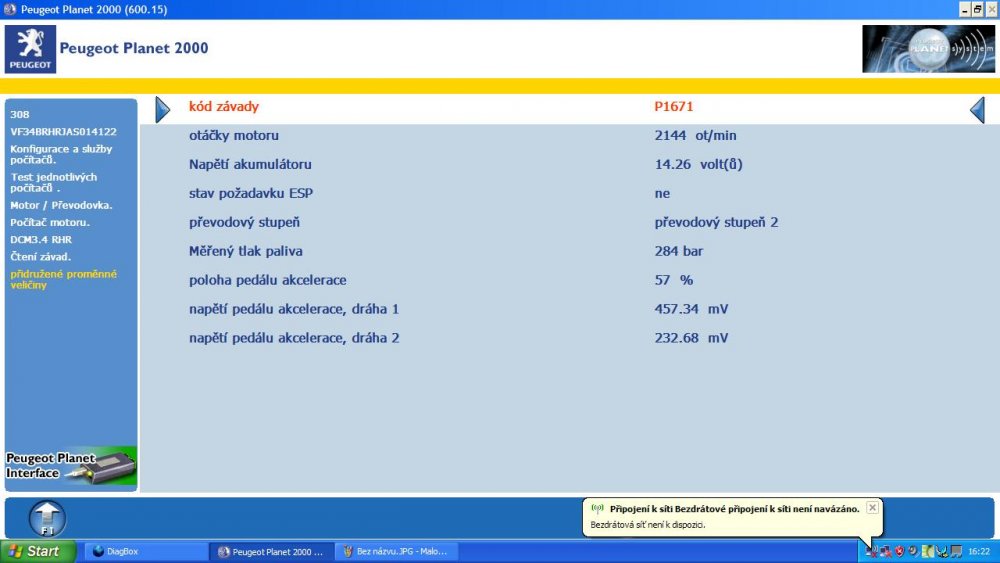Click value převodový stupeň 2

716,222
